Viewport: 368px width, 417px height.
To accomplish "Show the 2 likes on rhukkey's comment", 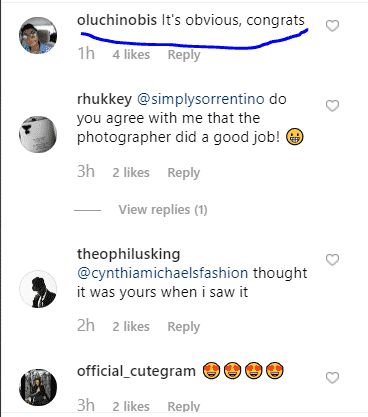I will tap(131, 173).
